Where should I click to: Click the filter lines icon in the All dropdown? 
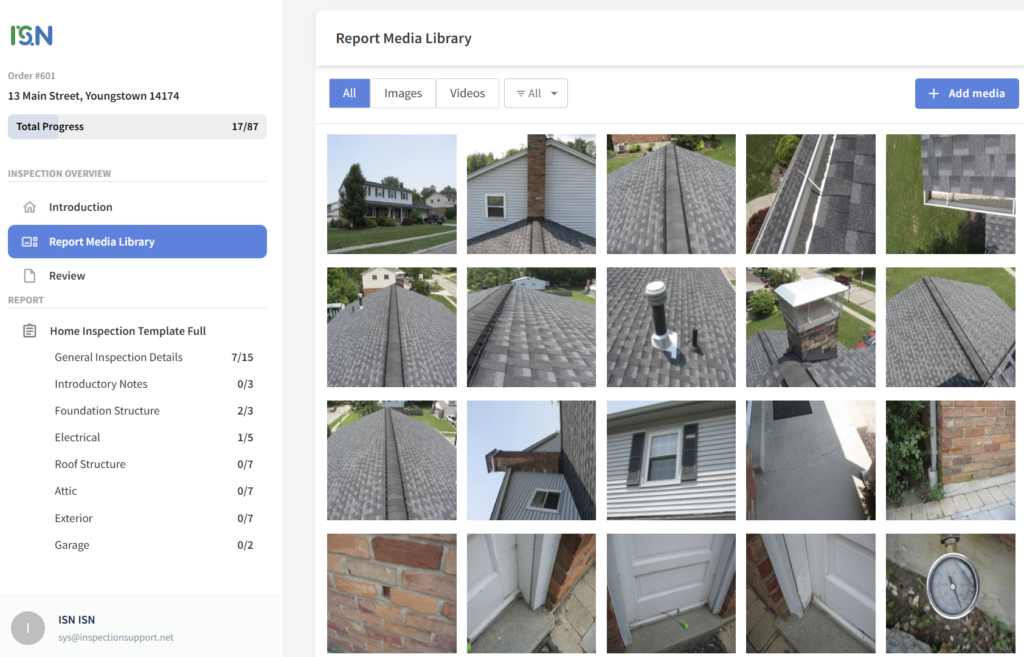tap(520, 93)
